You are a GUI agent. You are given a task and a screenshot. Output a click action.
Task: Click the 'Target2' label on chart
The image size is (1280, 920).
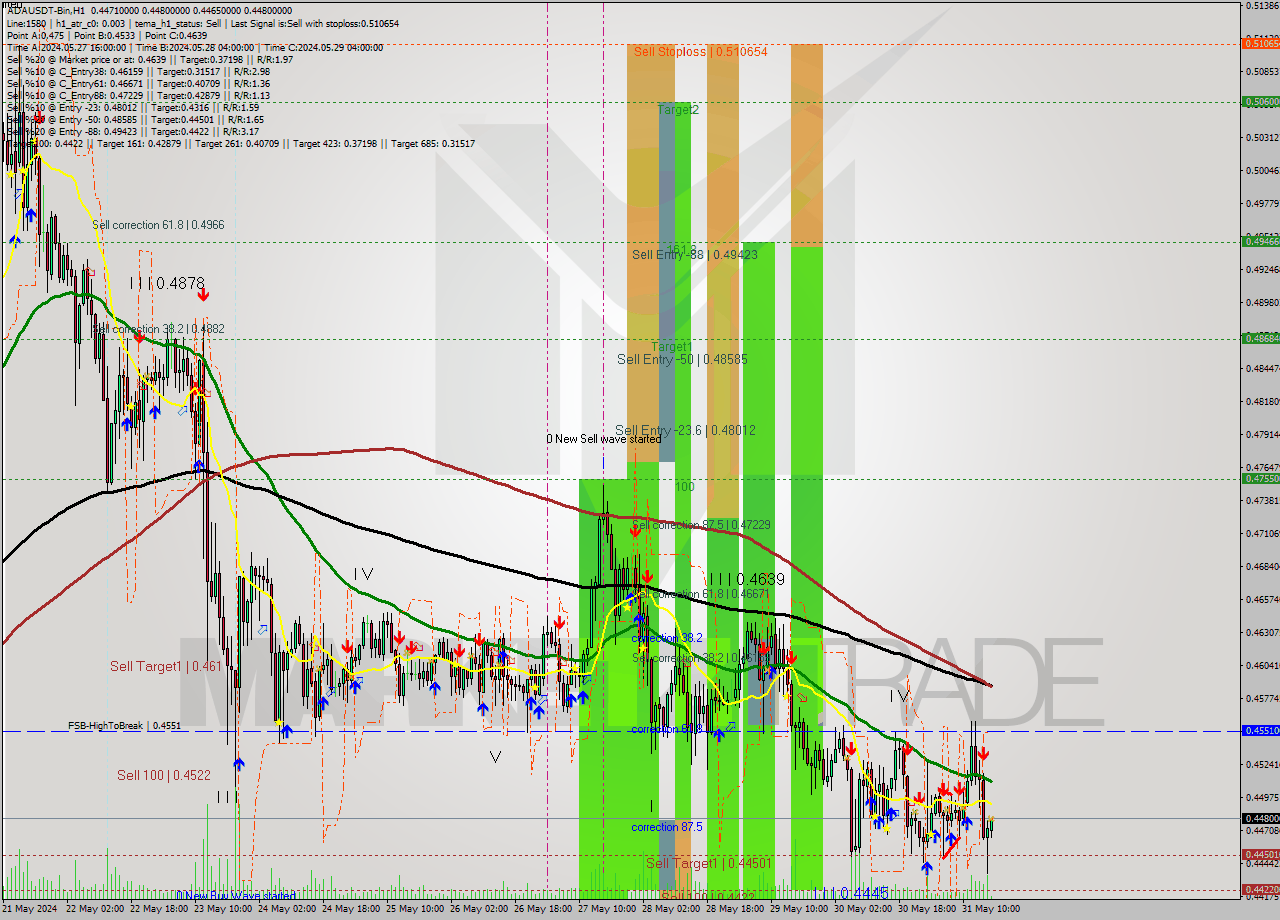pyautogui.click(x=678, y=110)
